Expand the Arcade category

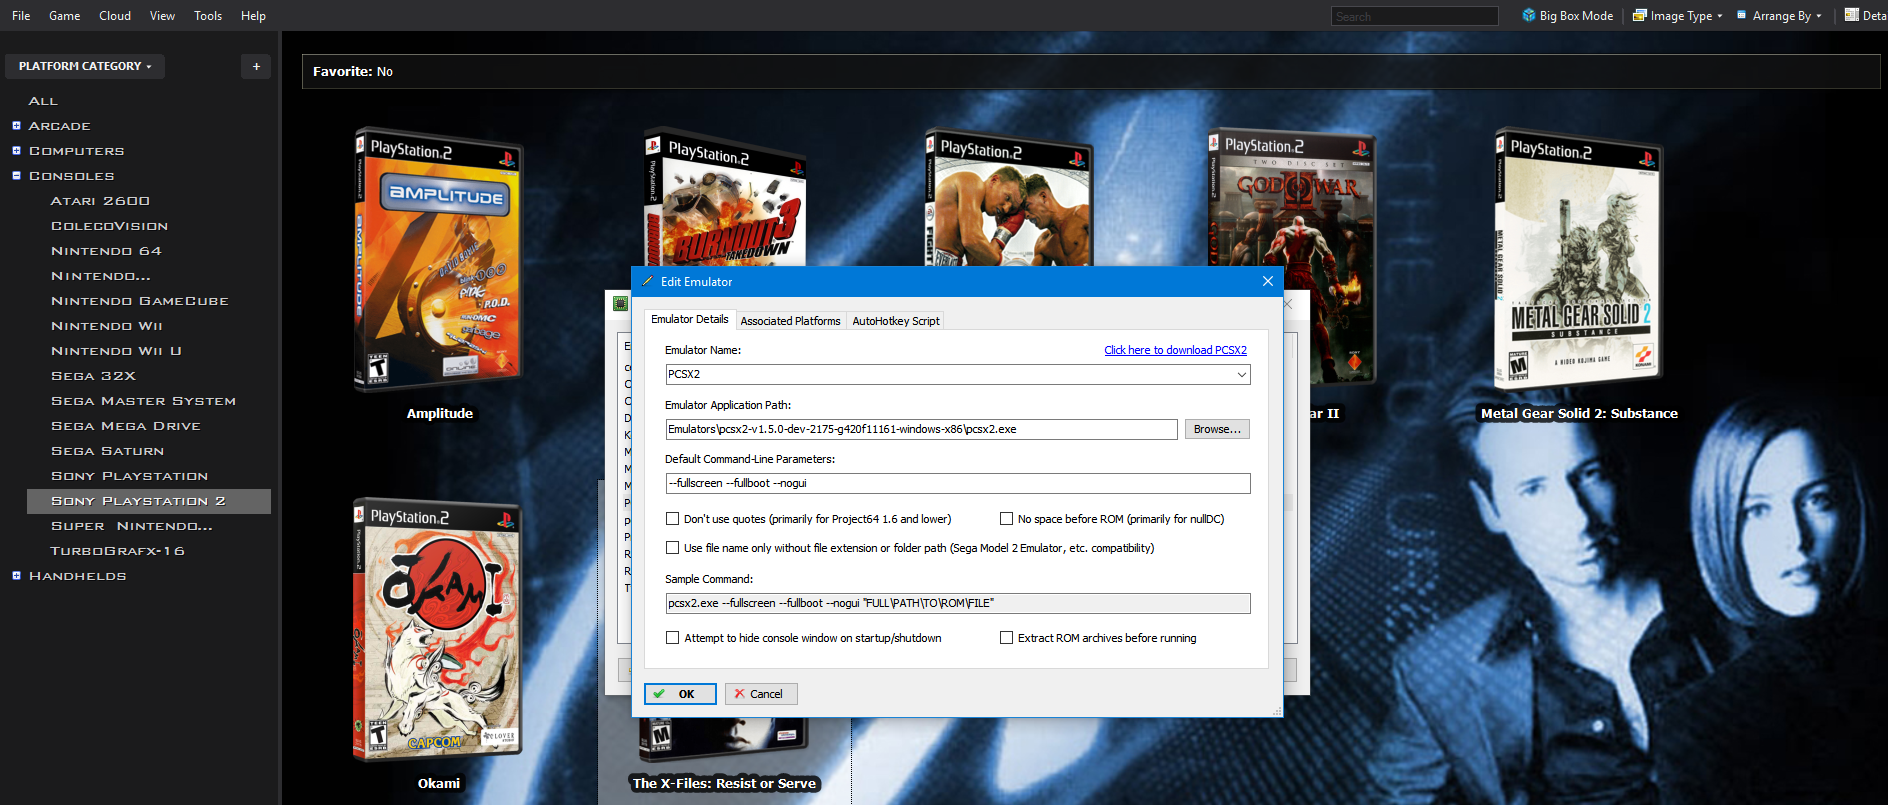tap(16, 126)
